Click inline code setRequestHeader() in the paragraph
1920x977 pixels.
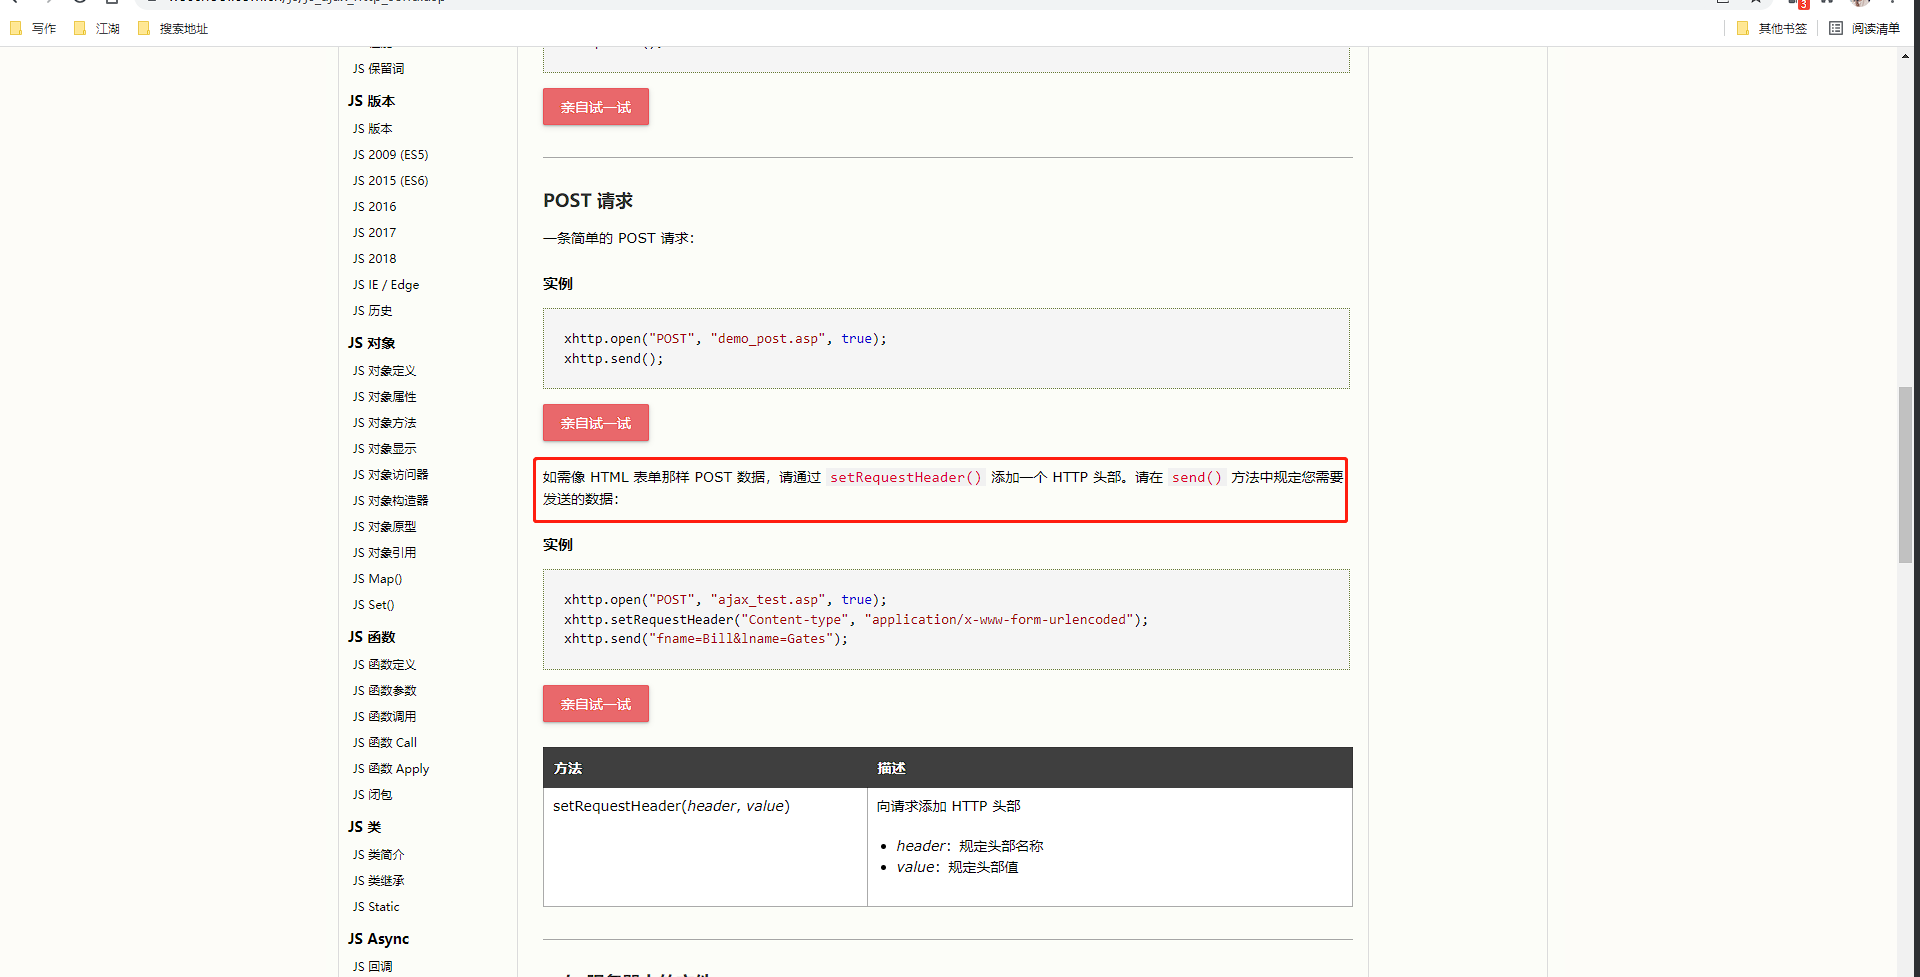click(906, 478)
